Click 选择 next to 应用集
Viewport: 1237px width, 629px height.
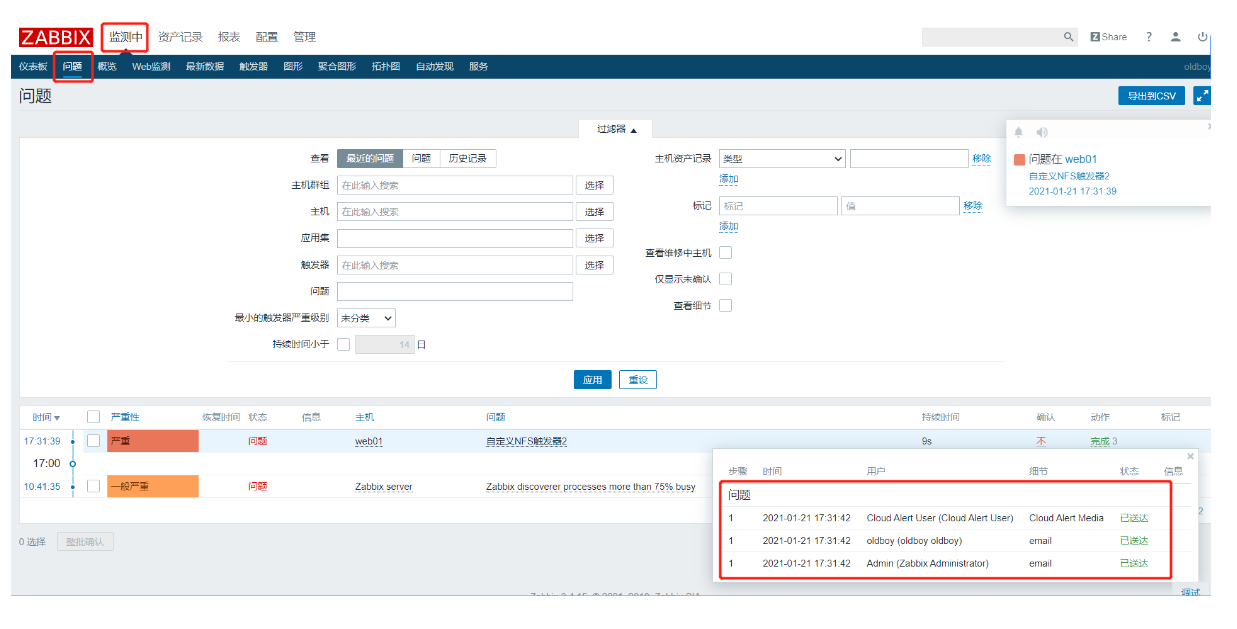point(595,238)
